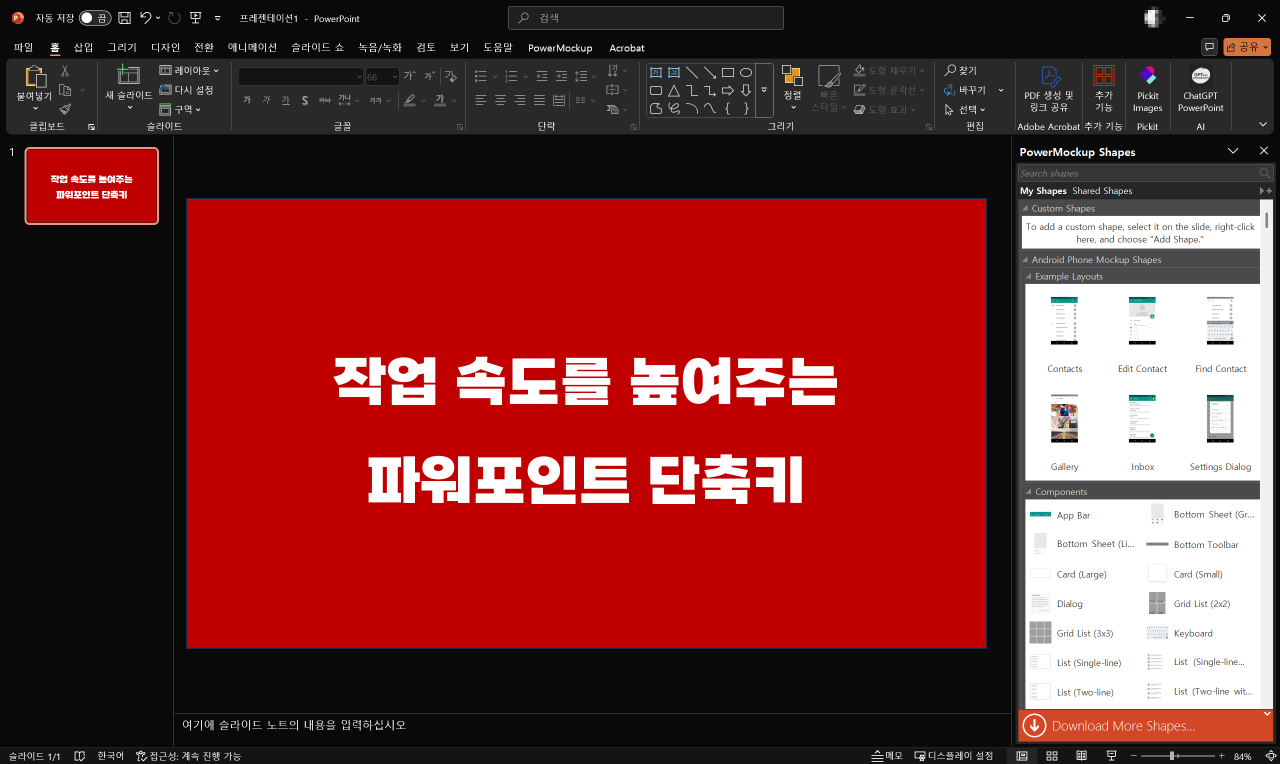Click the Undo arrow icon
Viewport: 1280px width, 764px height.
click(x=146, y=18)
